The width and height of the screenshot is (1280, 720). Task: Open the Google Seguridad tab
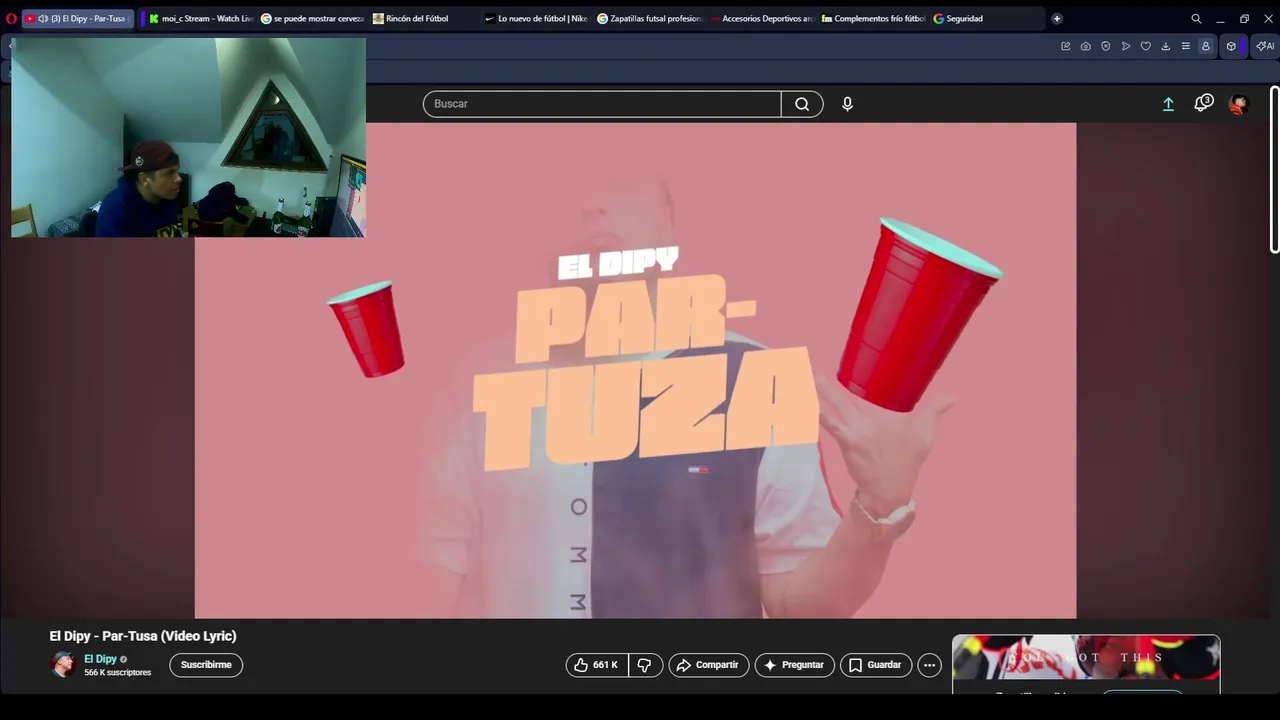(987, 18)
